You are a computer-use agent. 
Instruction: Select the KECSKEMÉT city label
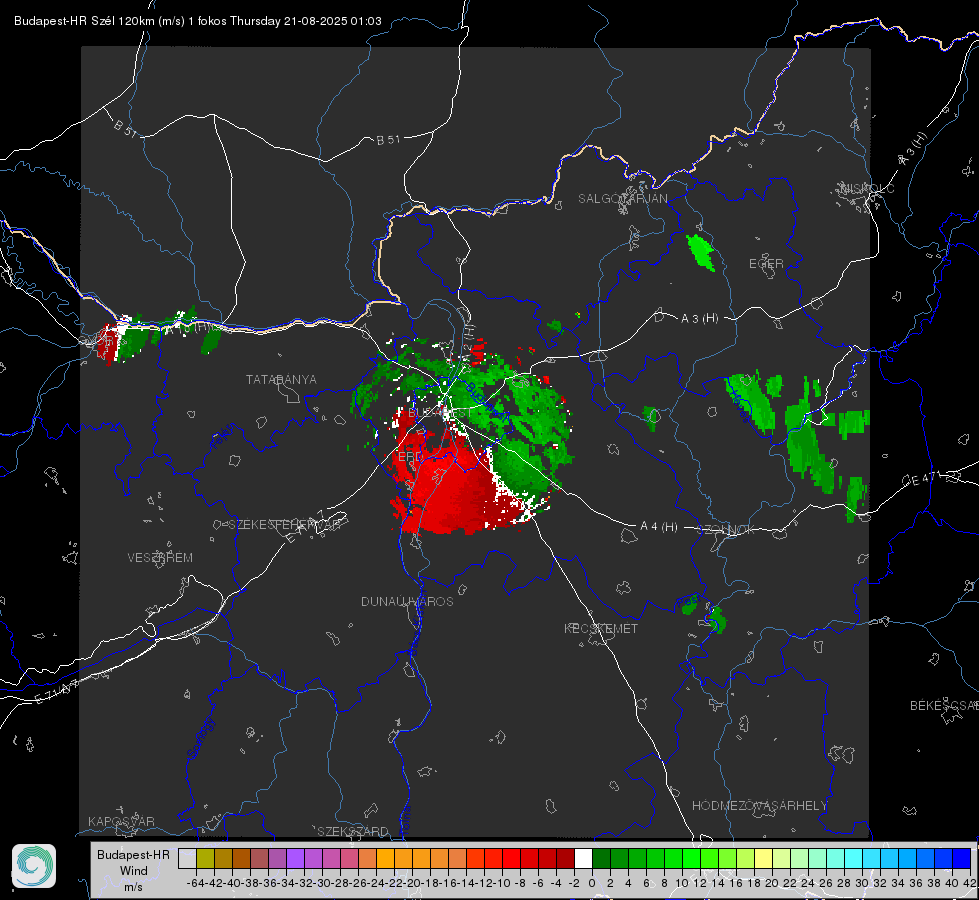[x=601, y=628]
